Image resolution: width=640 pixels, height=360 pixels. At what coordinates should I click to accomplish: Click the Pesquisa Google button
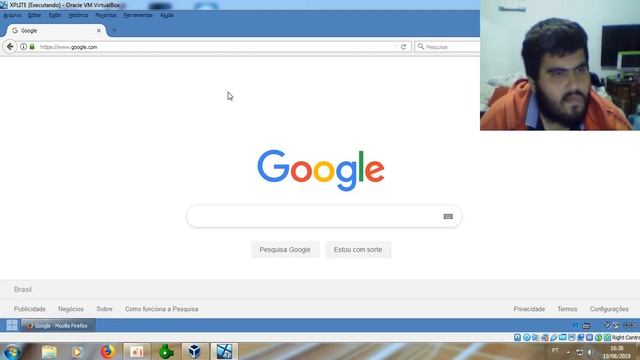[x=285, y=249]
